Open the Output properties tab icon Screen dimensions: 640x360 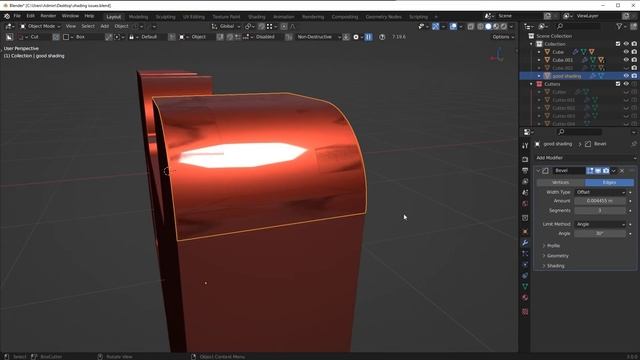pyautogui.click(x=525, y=171)
